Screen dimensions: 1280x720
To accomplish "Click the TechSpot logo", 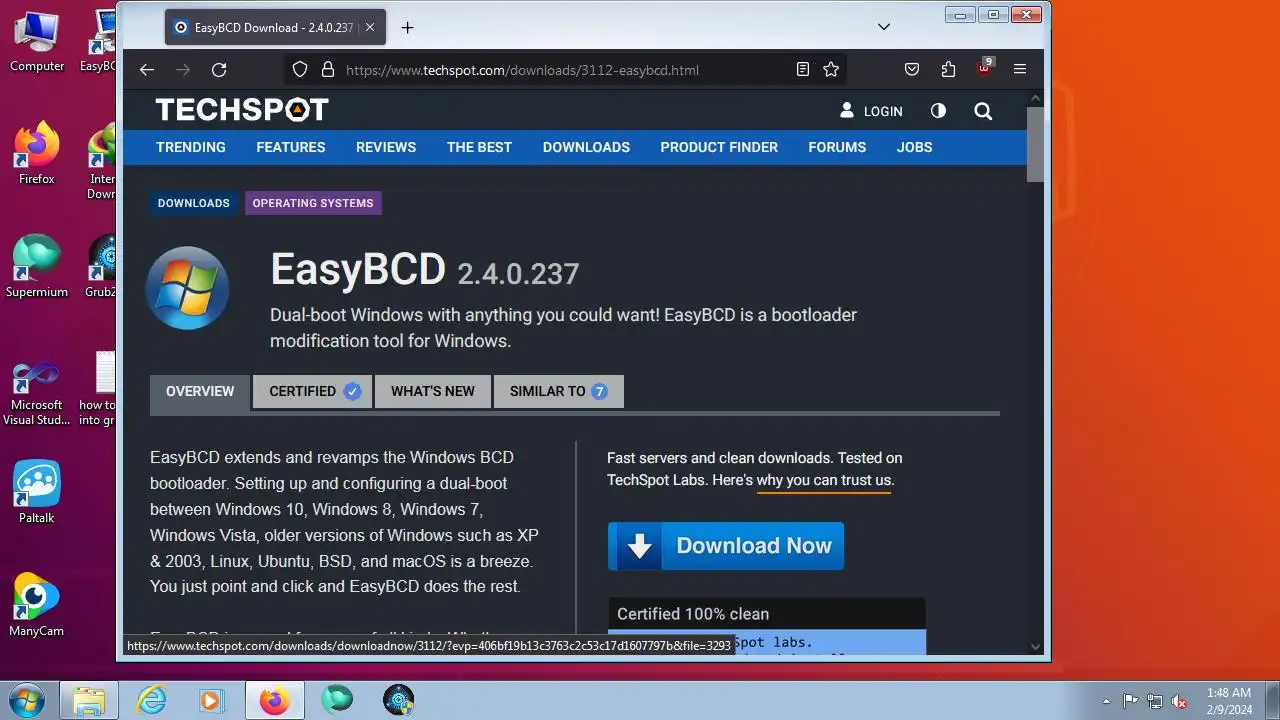I will pyautogui.click(x=242, y=110).
